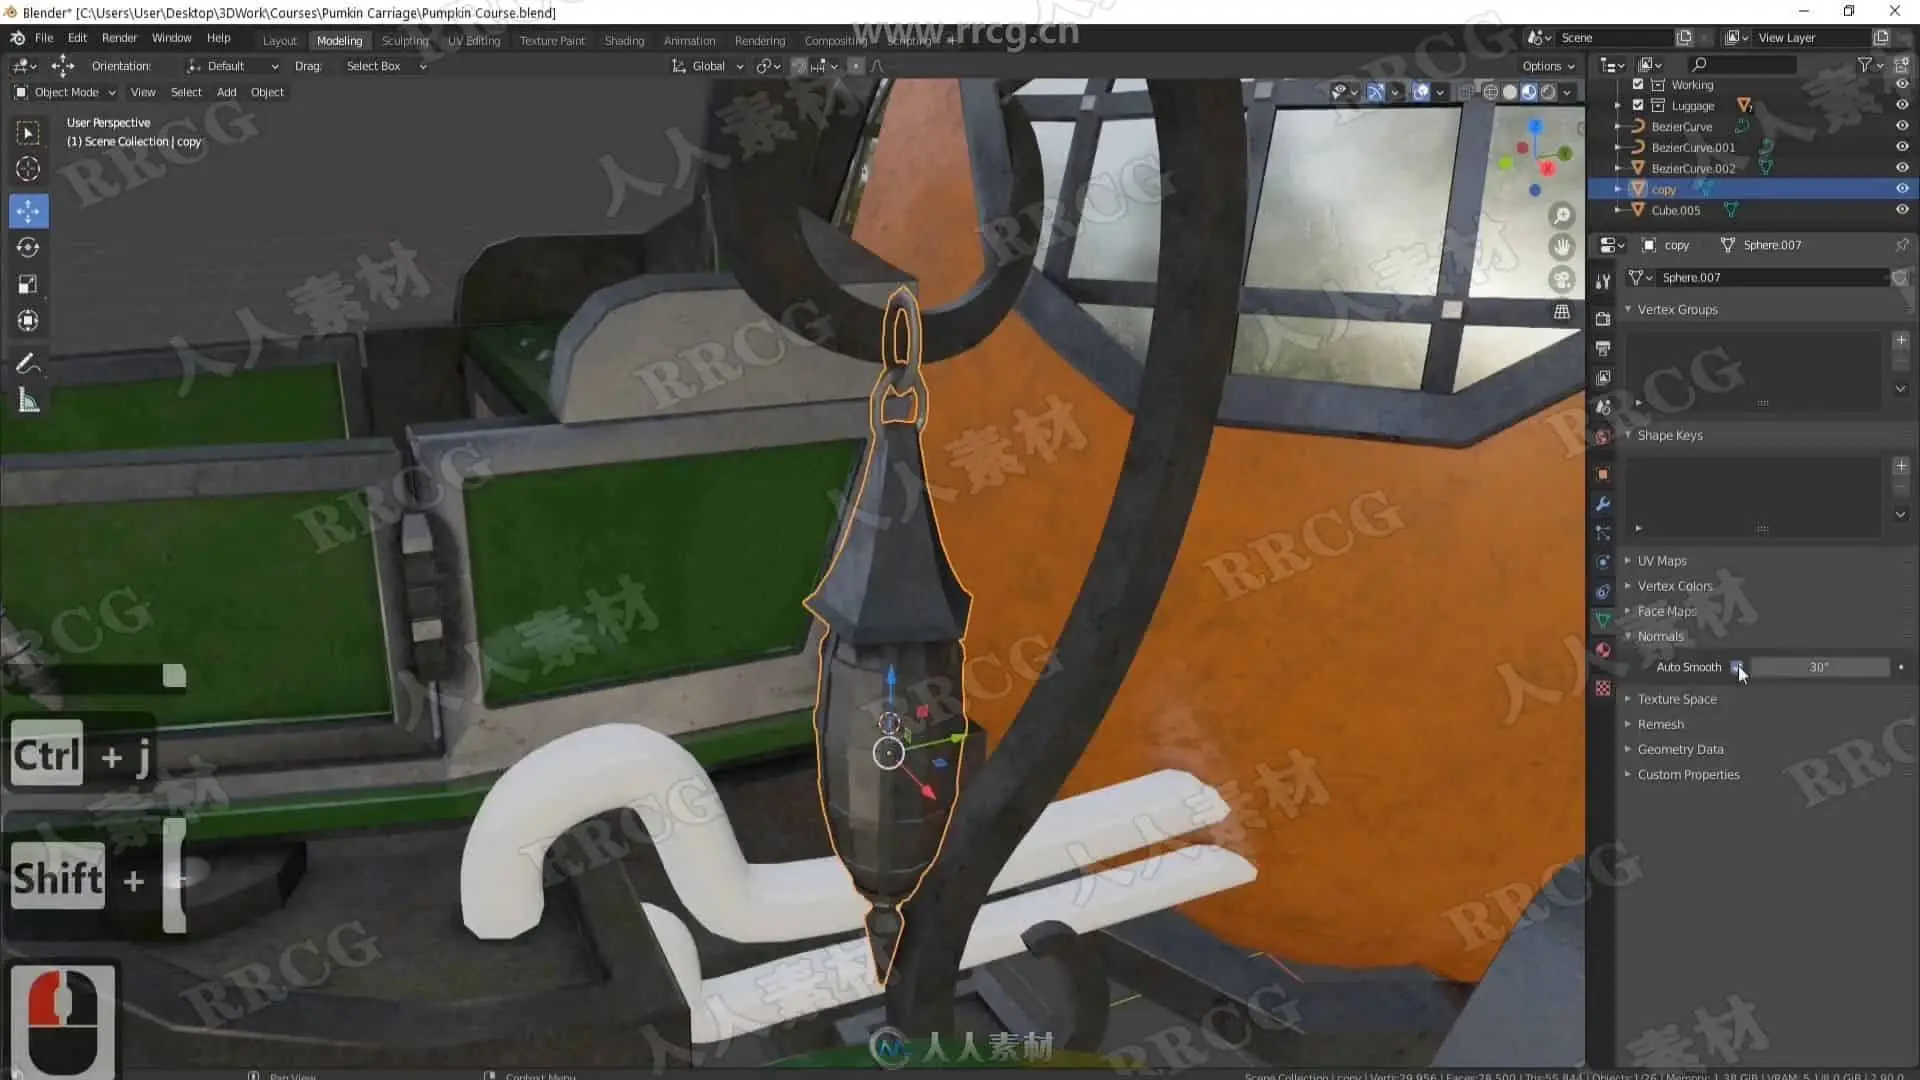Toggle the Auto Smooth checkbox

1737,667
